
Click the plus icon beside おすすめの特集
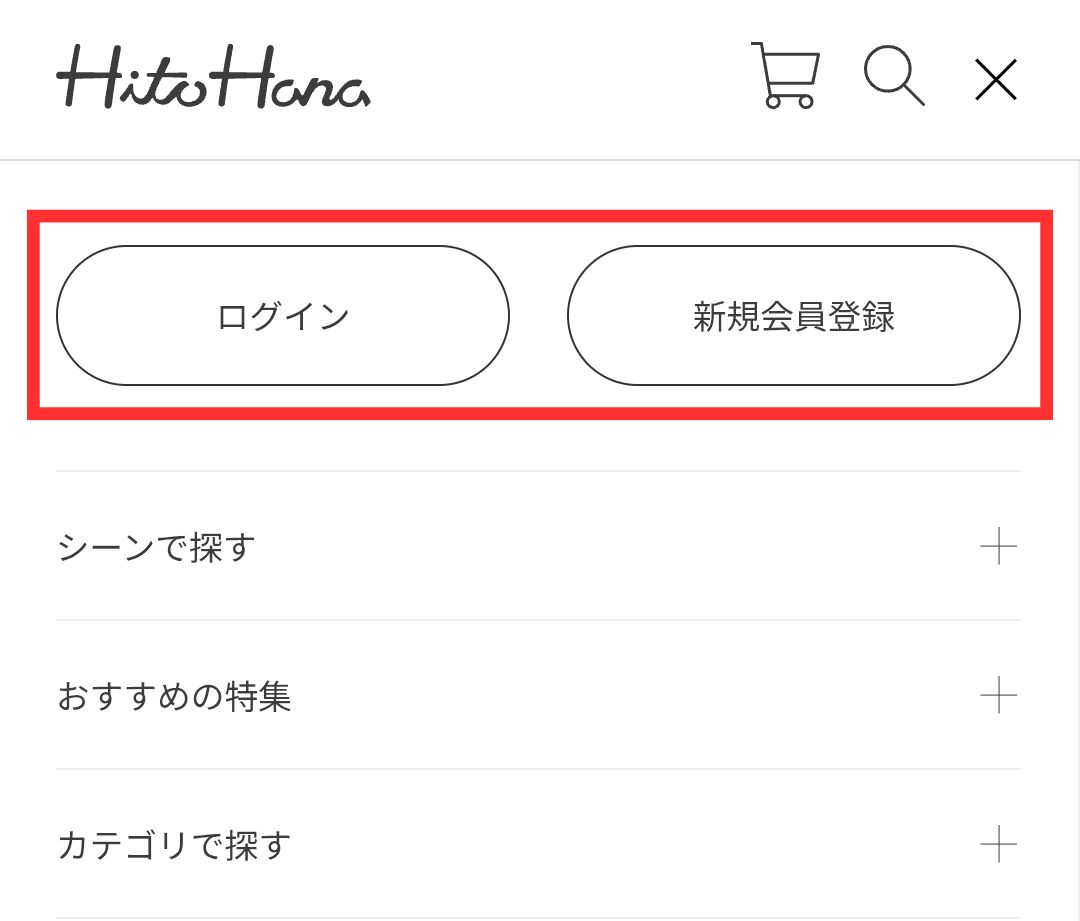pyautogui.click(x=1000, y=697)
